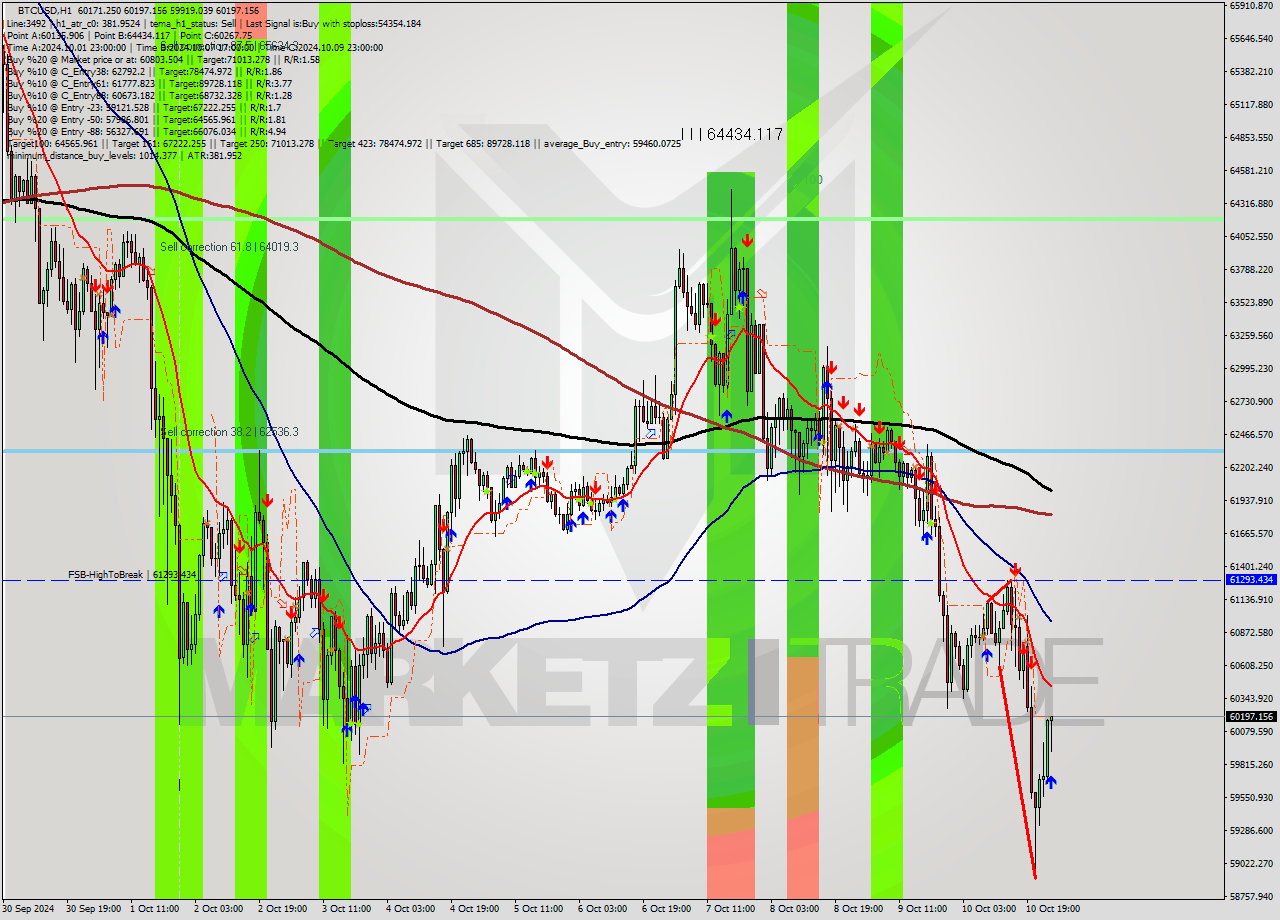Click the 30 Sep 2024 date label

(x=29, y=909)
